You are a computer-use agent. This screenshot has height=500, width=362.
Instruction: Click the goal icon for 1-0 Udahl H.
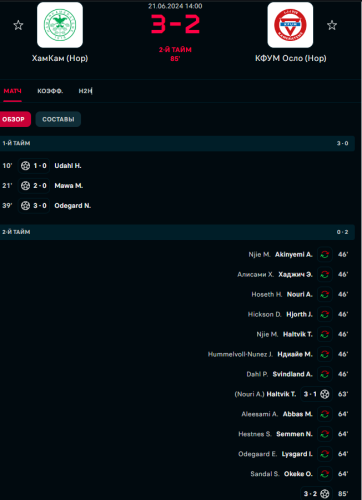(26, 166)
